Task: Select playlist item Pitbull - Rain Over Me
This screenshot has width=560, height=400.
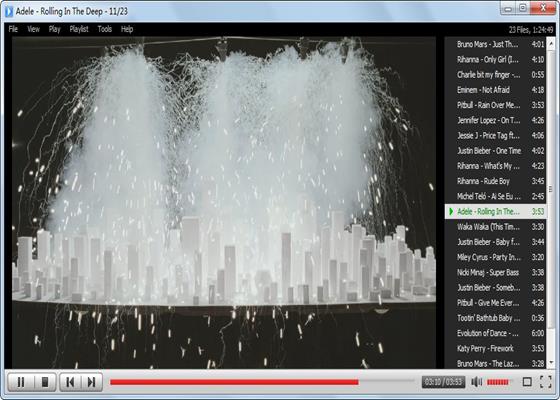Action: (x=495, y=105)
